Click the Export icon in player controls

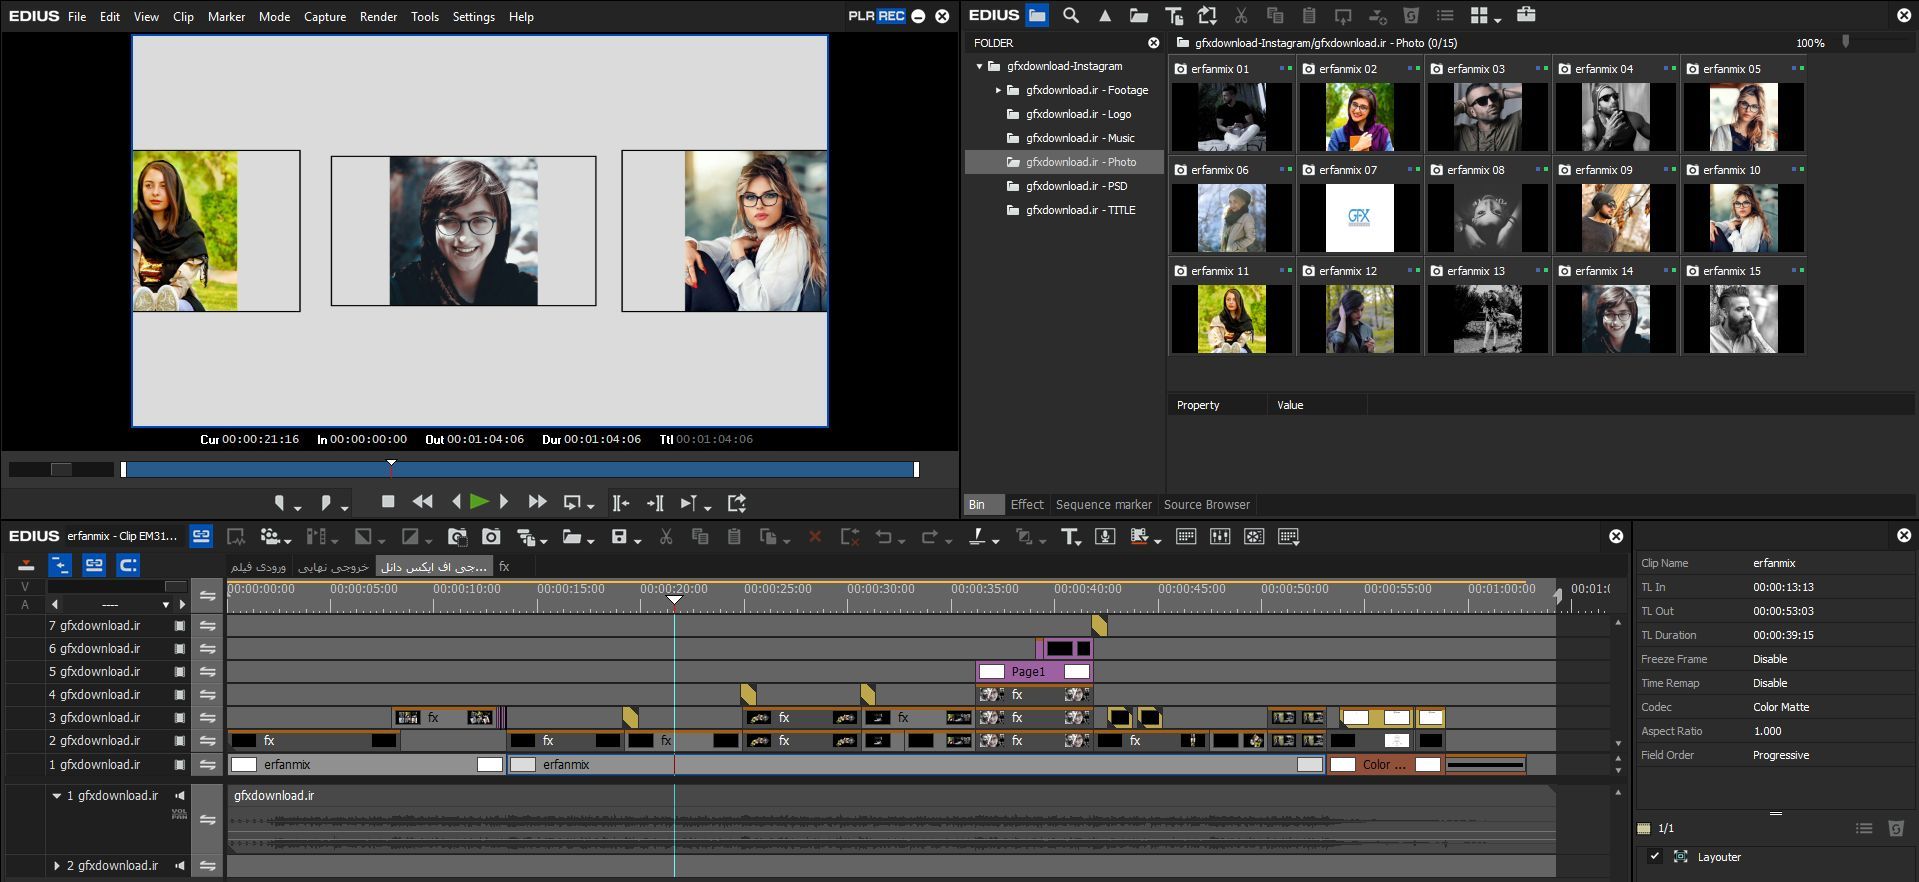(737, 503)
